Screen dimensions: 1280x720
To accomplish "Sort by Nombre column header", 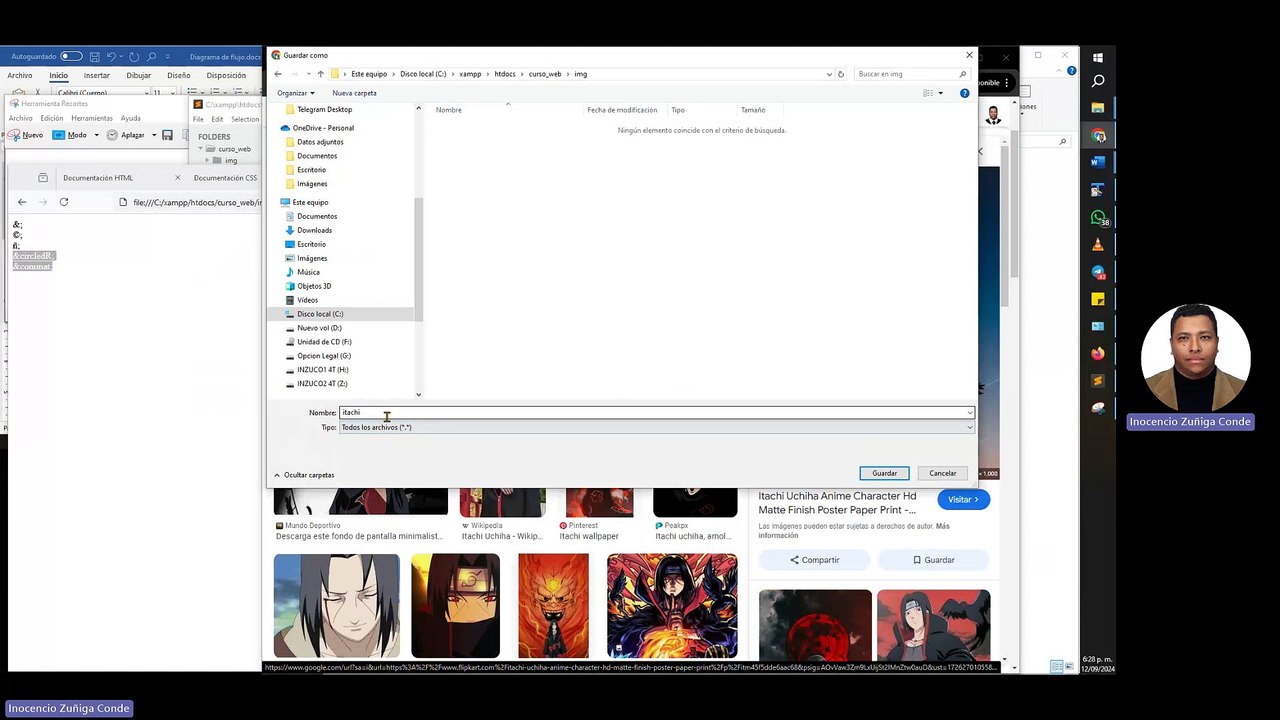I will point(449,110).
